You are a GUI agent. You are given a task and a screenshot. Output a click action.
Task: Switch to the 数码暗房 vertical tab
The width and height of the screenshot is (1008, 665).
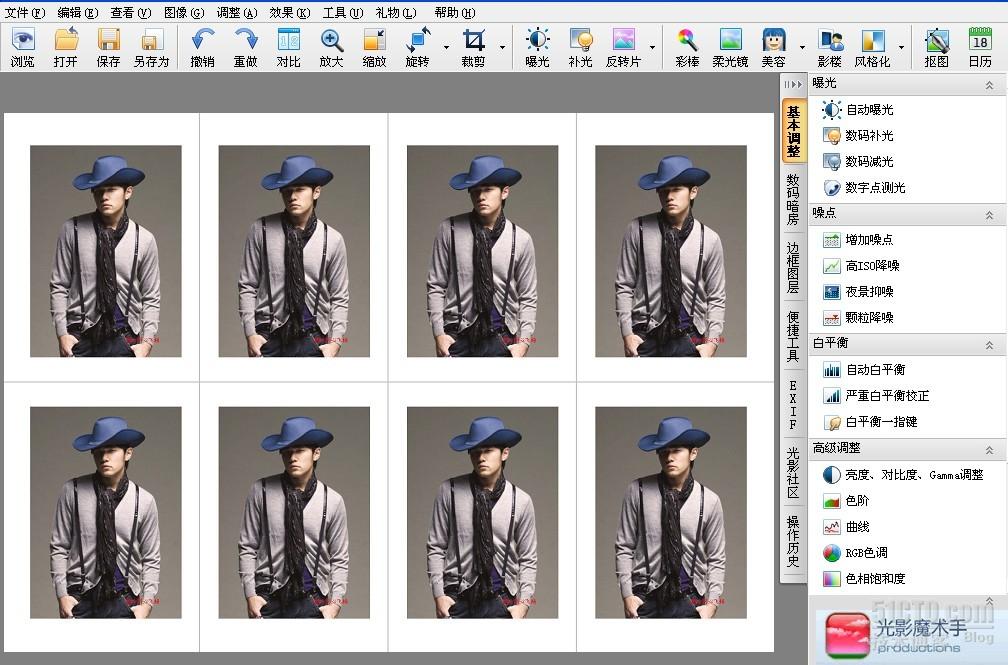[x=794, y=199]
